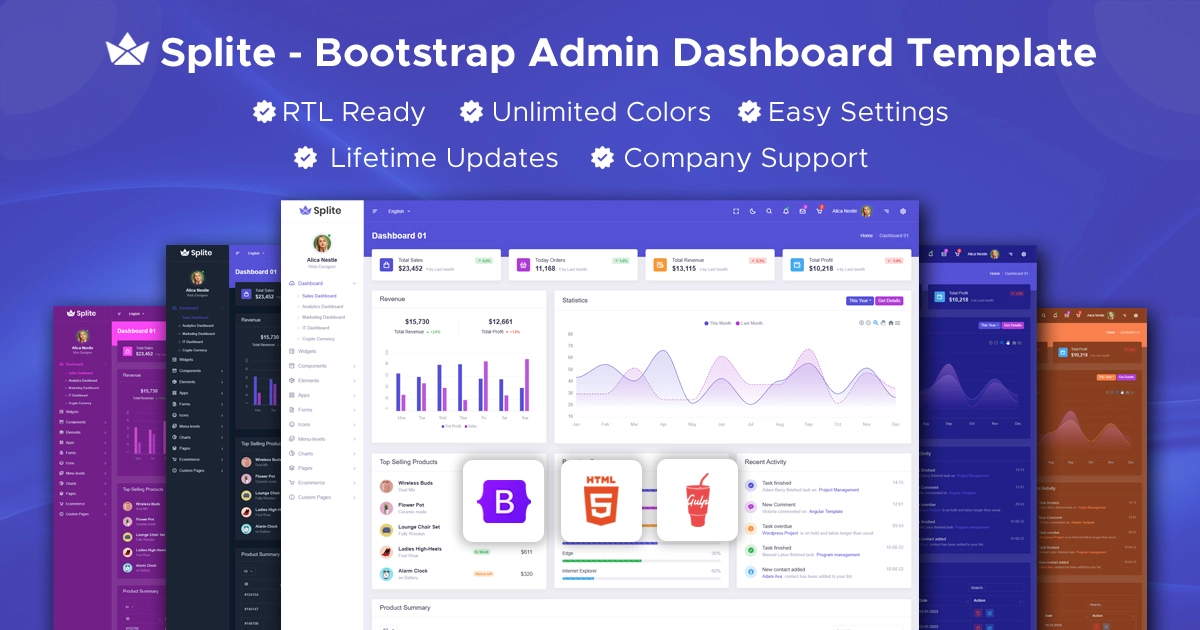Open shopping cart icon in white dashboard header
The image size is (1200, 630).
(819, 211)
